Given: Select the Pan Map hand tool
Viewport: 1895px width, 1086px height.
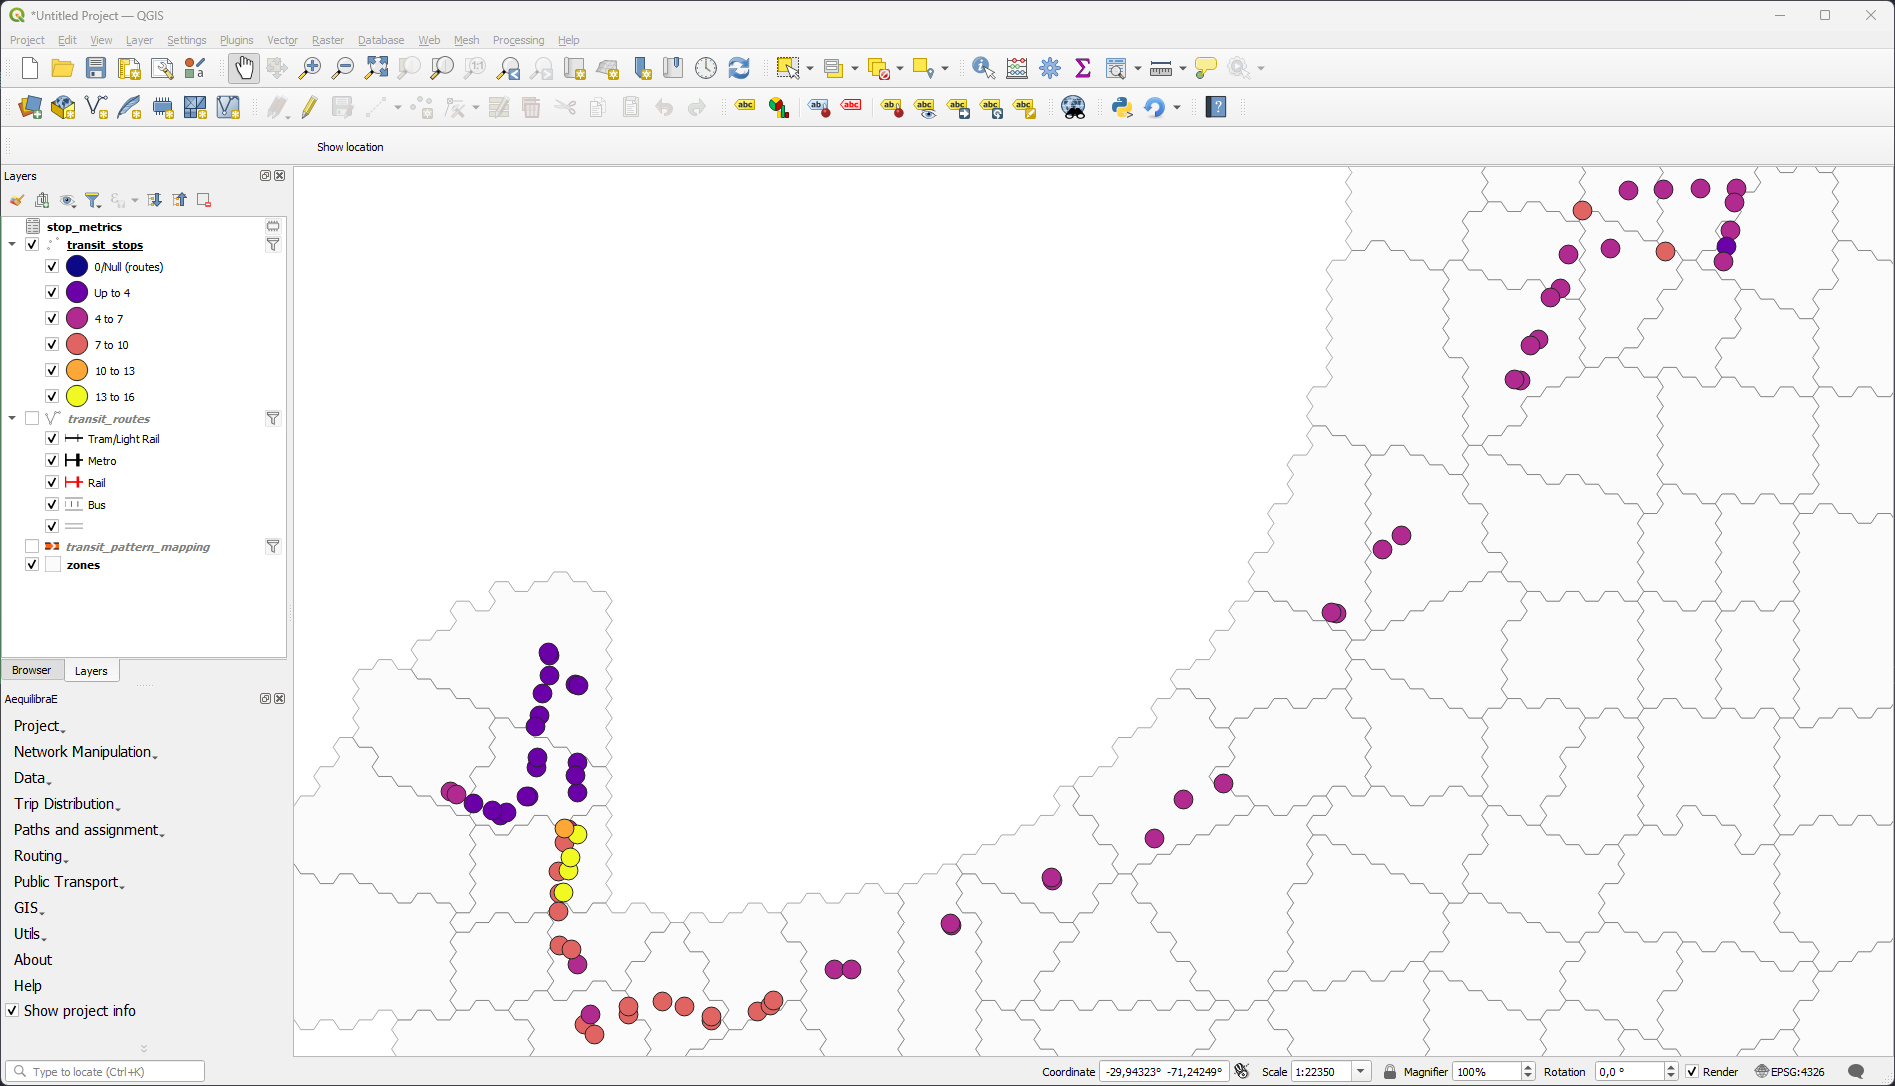Looking at the screenshot, I should tap(243, 68).
